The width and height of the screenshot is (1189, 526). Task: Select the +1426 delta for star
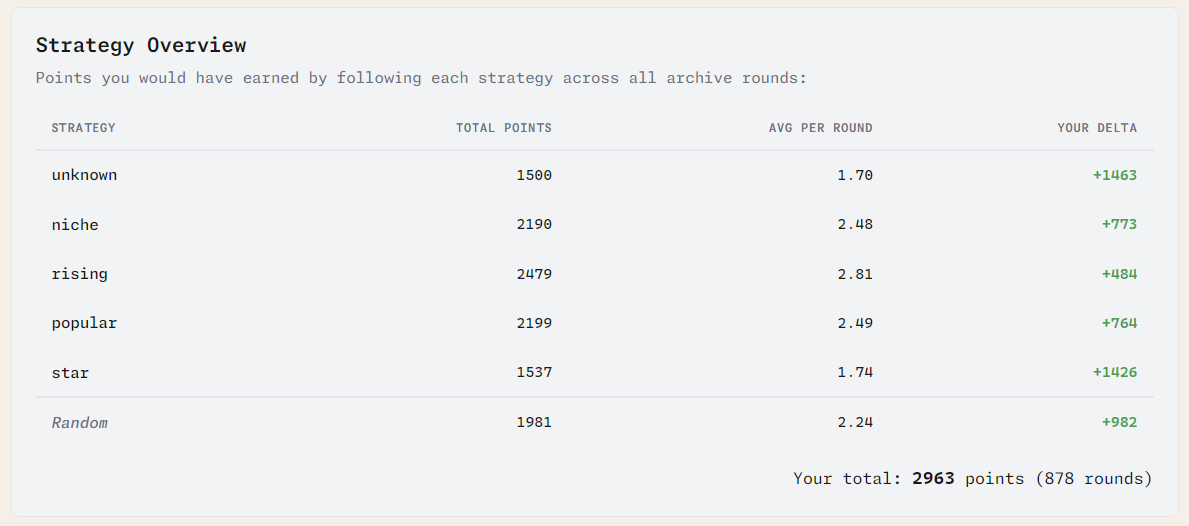coord(1114,373)
